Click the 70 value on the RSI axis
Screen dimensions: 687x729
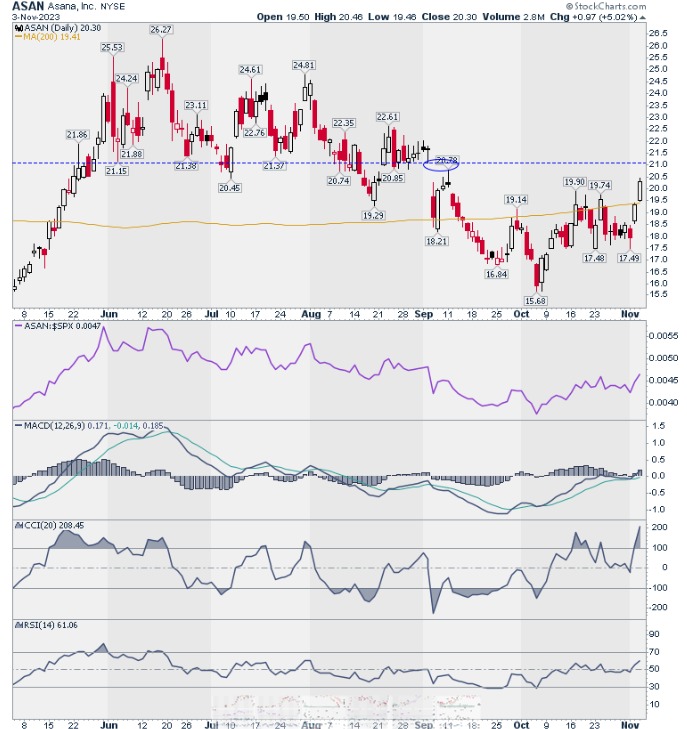click(x=654, y=652)
